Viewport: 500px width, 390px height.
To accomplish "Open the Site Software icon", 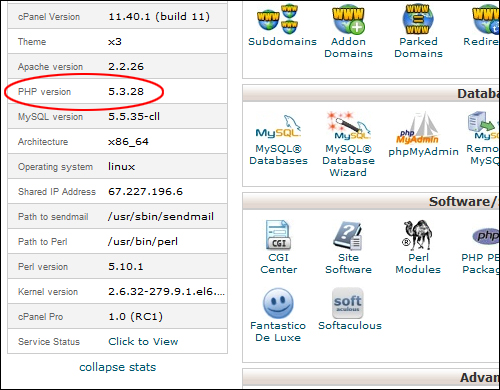I will pyautogui.click(x=348, y=236).
